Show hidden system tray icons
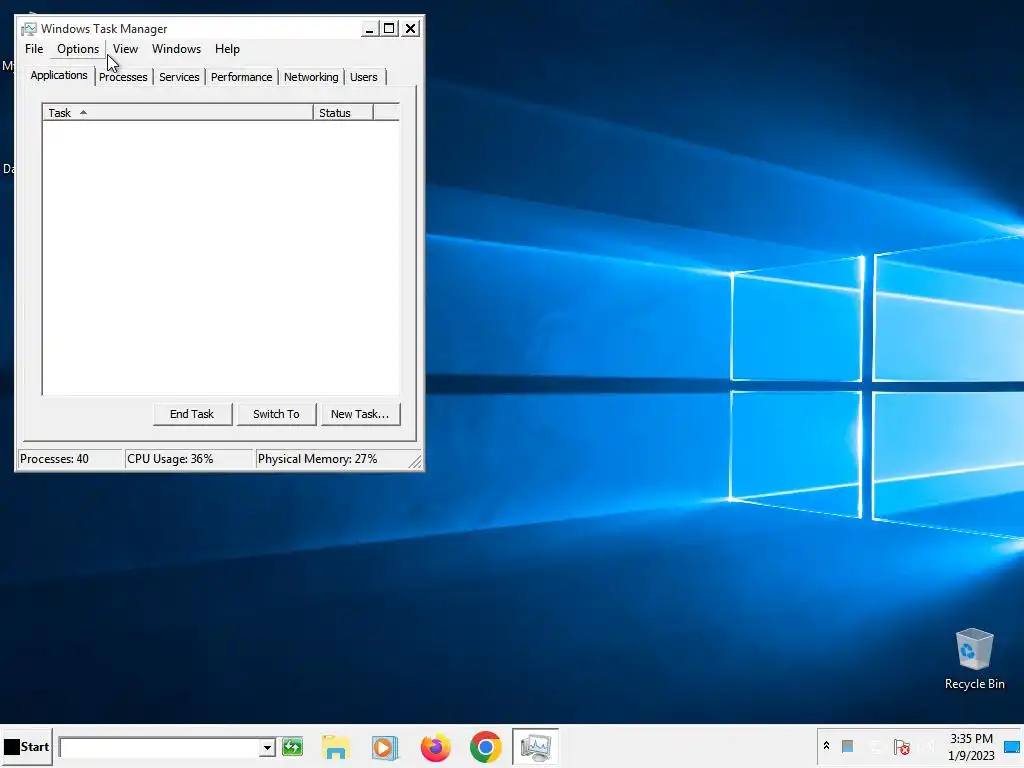 tap(826, 746)
